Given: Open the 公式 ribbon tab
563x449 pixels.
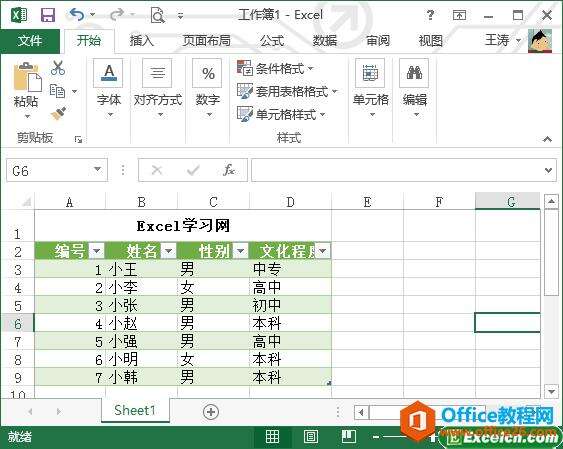Looking at the screenshot, I should coord(272,41).
